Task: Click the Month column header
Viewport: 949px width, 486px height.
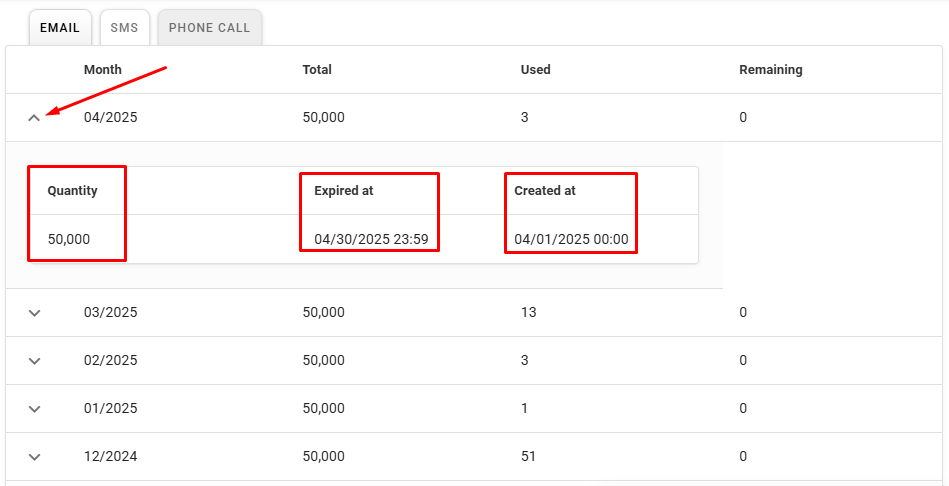Action: 103,70
